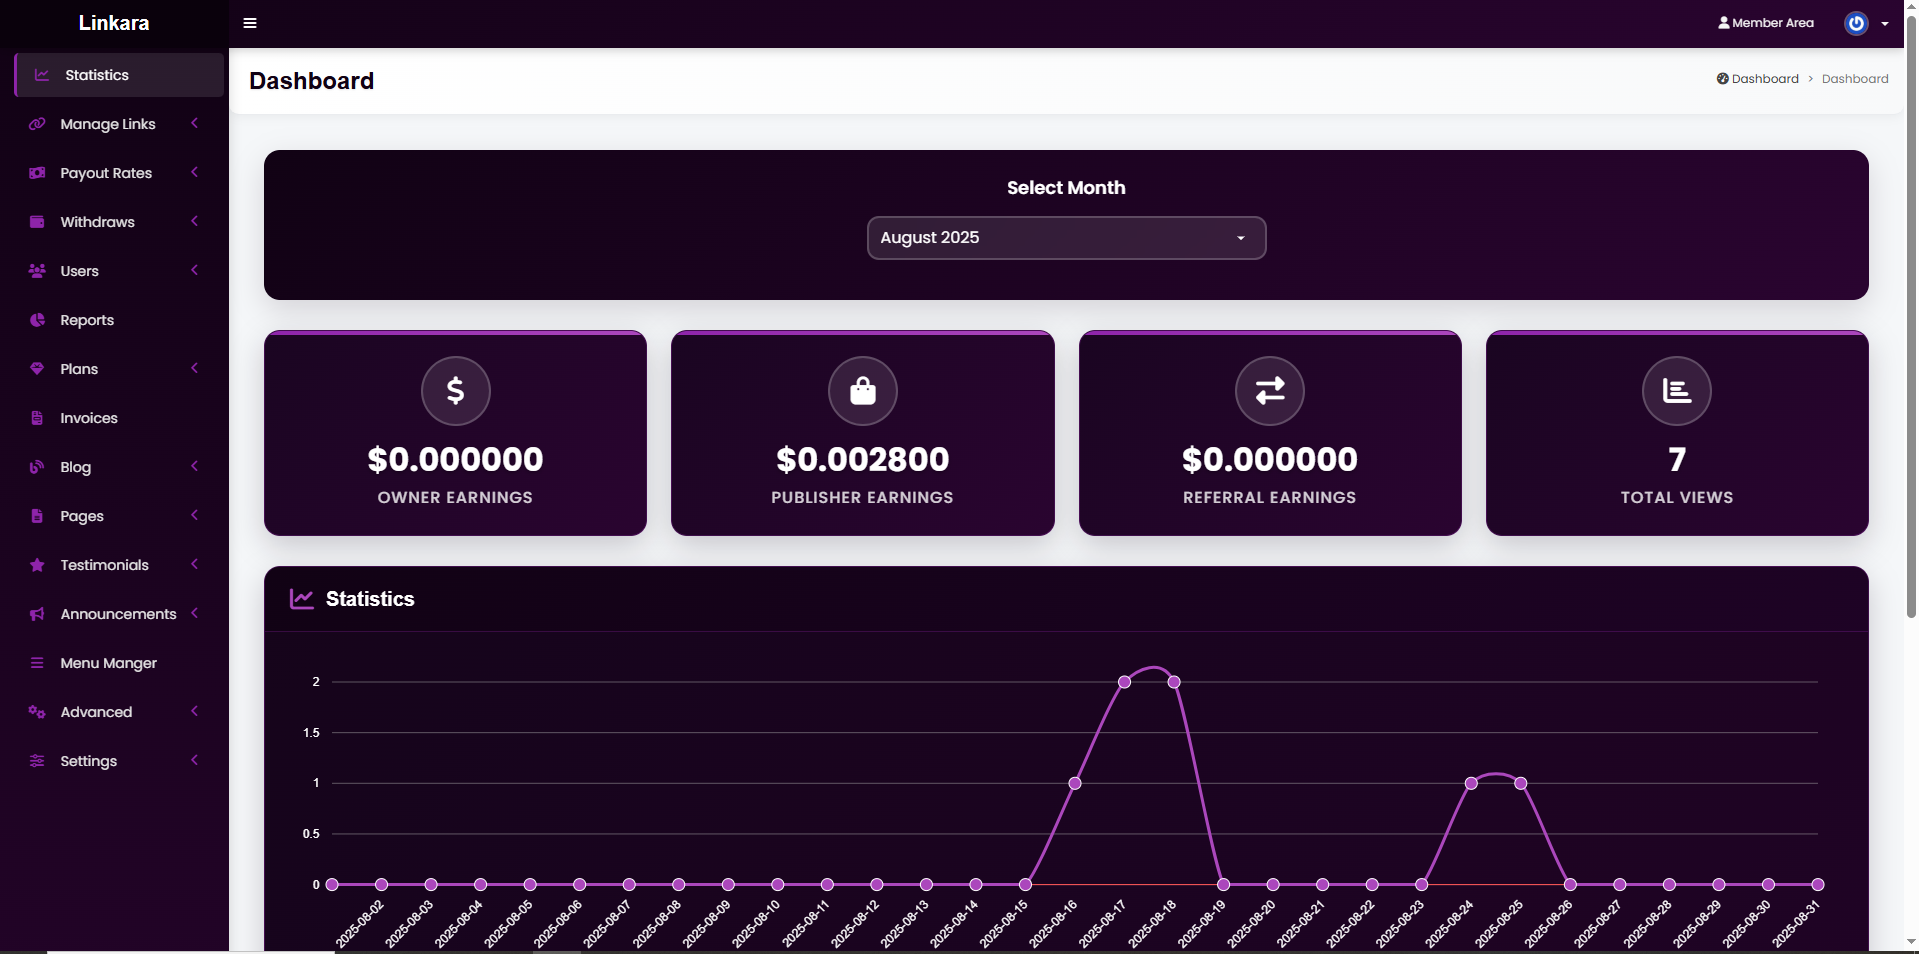The height and width of the screenshot is (954, 1919).
Task: Click the Select Month heading text
Action: pos(1066,188)
